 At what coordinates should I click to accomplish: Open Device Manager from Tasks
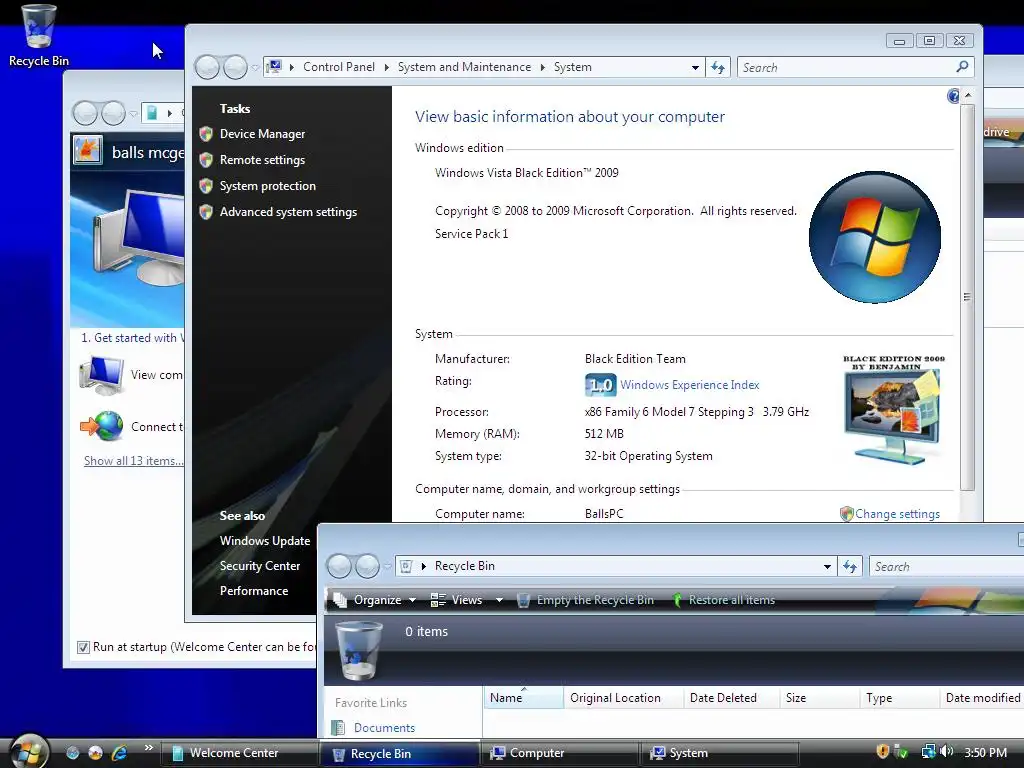point(262,134)
